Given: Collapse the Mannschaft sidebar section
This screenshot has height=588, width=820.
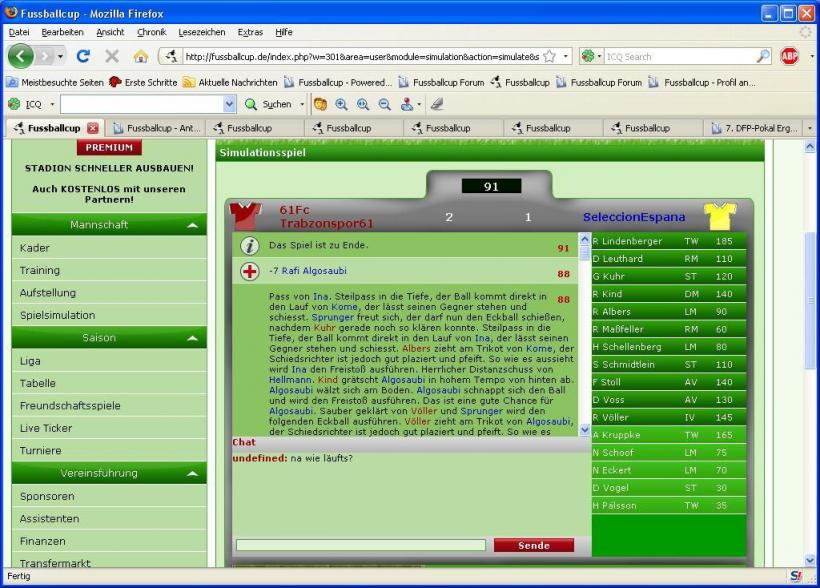Looking at the screenshot, I should coord(191,226).
